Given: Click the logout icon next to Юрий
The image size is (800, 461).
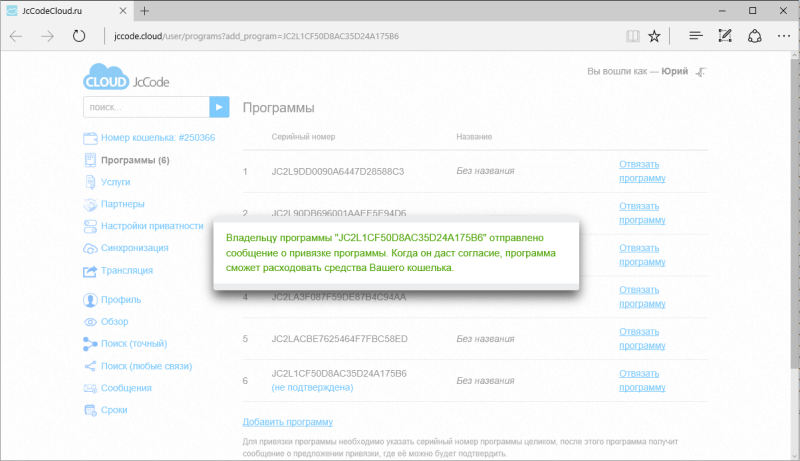Looking at the screenshot, I should (x=703, y=72).
